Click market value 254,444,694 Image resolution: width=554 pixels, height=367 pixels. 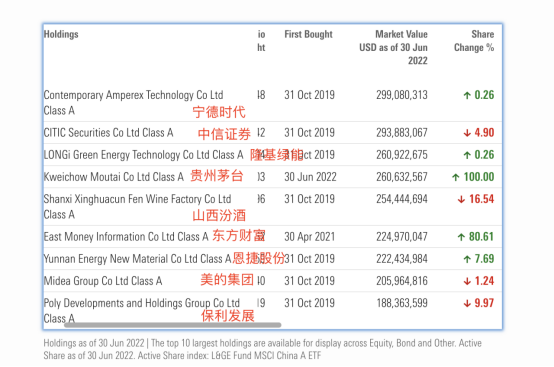coord(402,199)
